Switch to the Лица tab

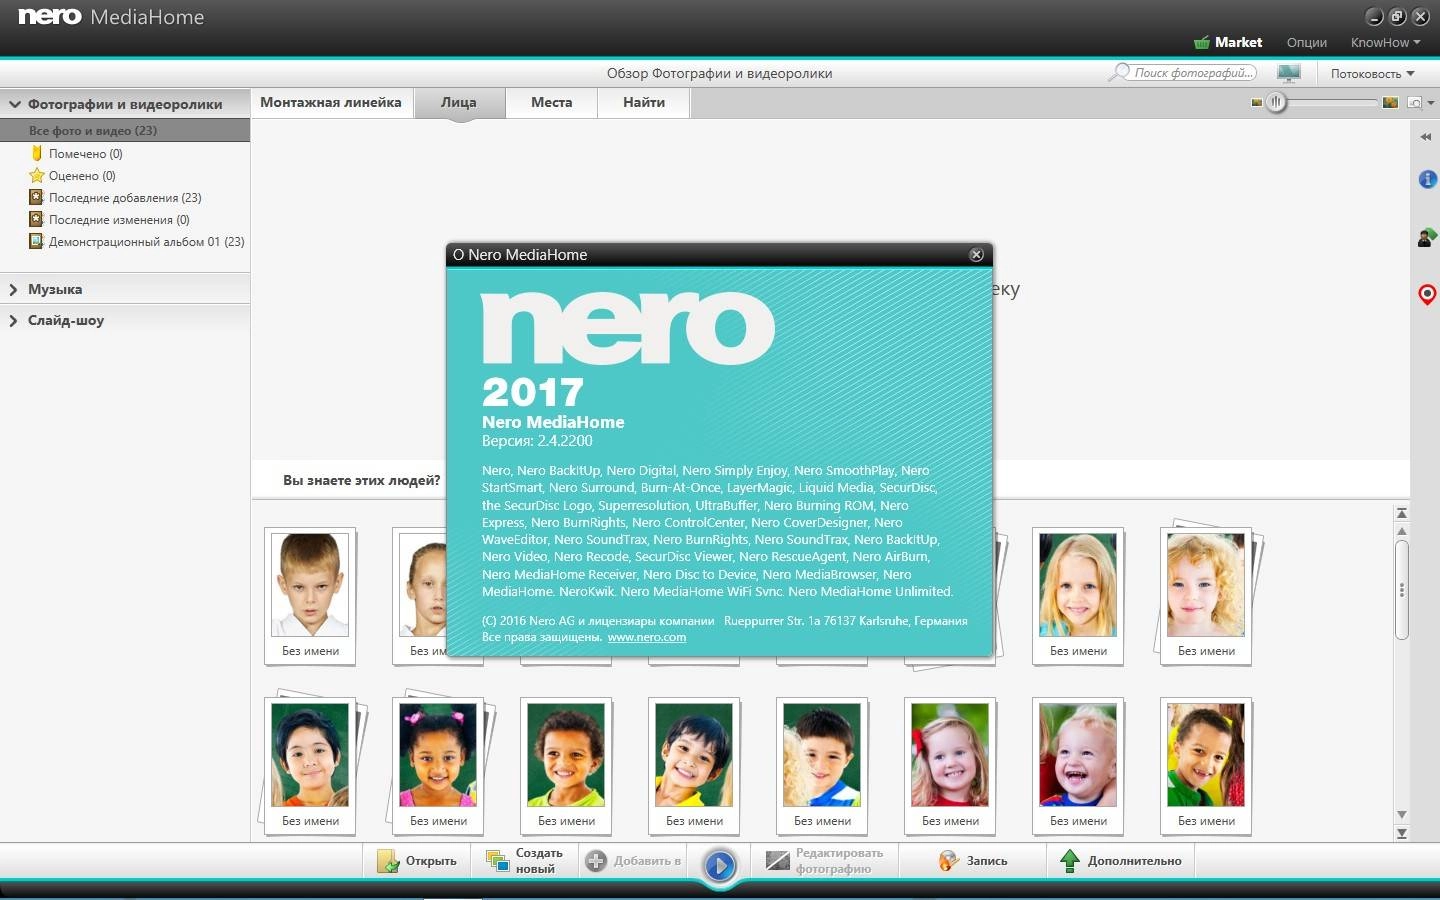point(459,102)
